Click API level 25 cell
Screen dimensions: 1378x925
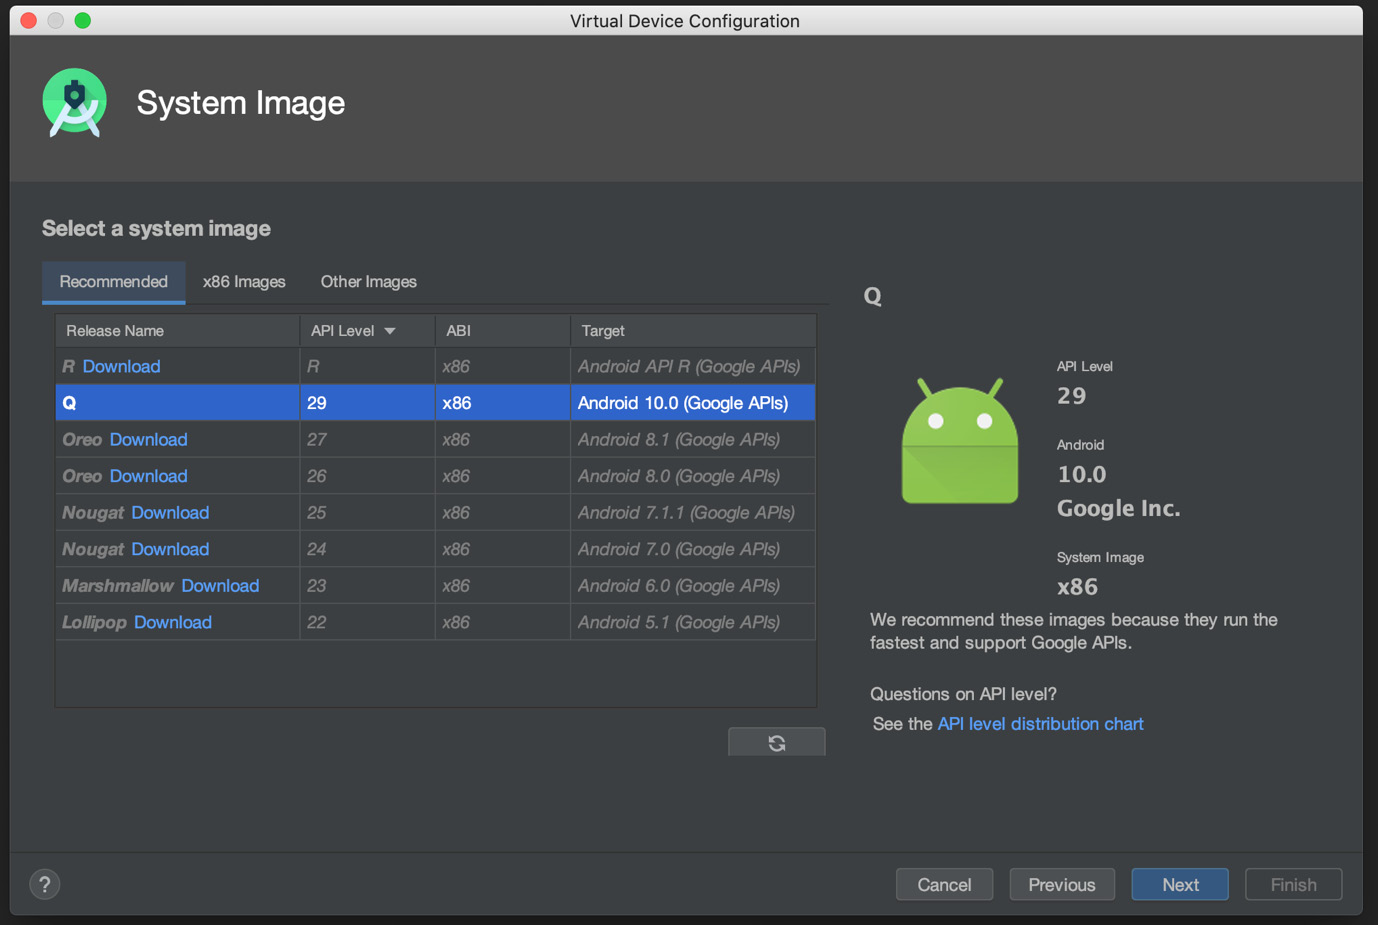(x=367, y=512)
